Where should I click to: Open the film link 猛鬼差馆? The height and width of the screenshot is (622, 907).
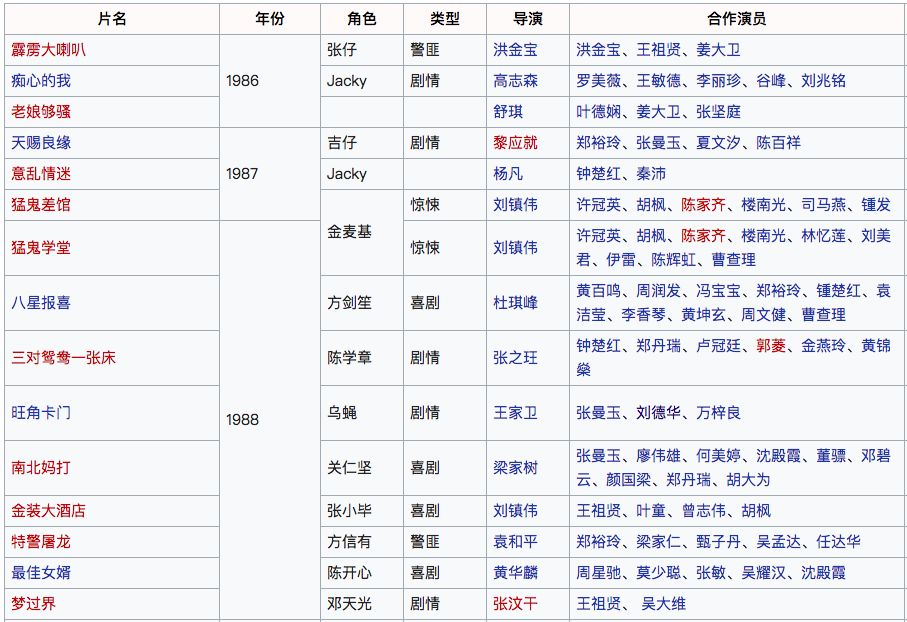(40, 205)
